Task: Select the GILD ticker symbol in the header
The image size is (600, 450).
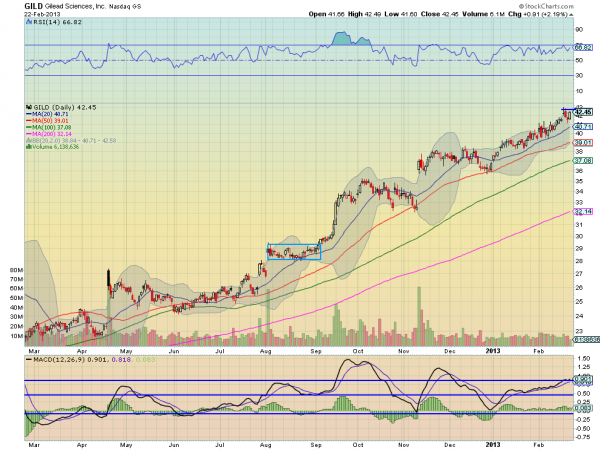Action: pyautogui.click(x=34, y=6)
